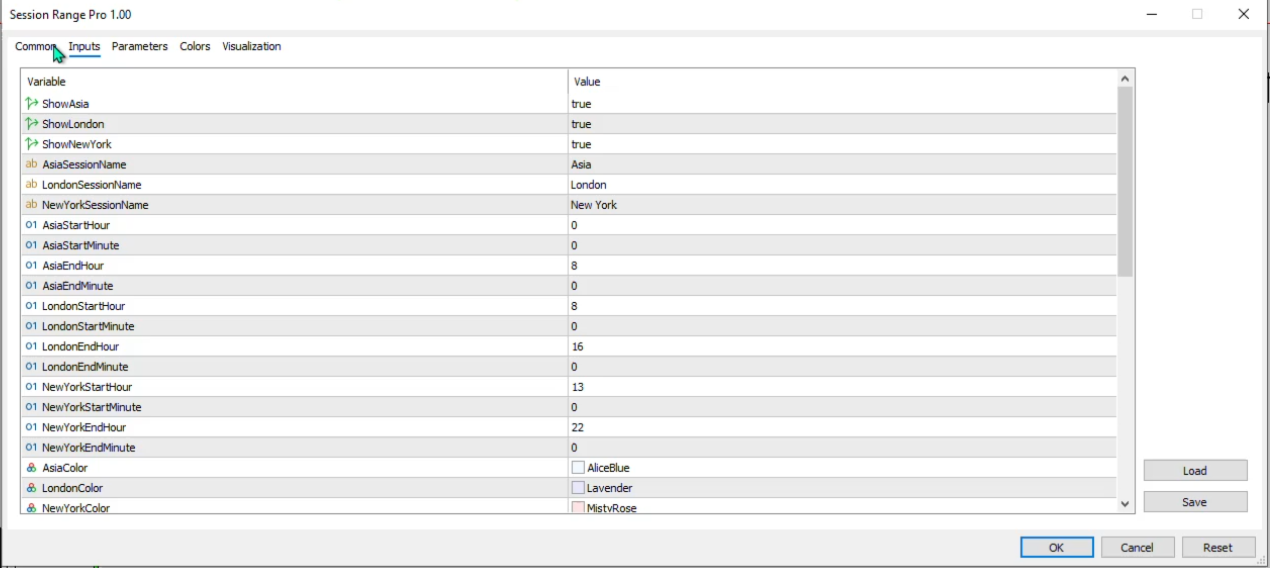1270x568 pixels.
Task: Click the integer icon beside LondonStartMinute
Action: pos(31,326)
